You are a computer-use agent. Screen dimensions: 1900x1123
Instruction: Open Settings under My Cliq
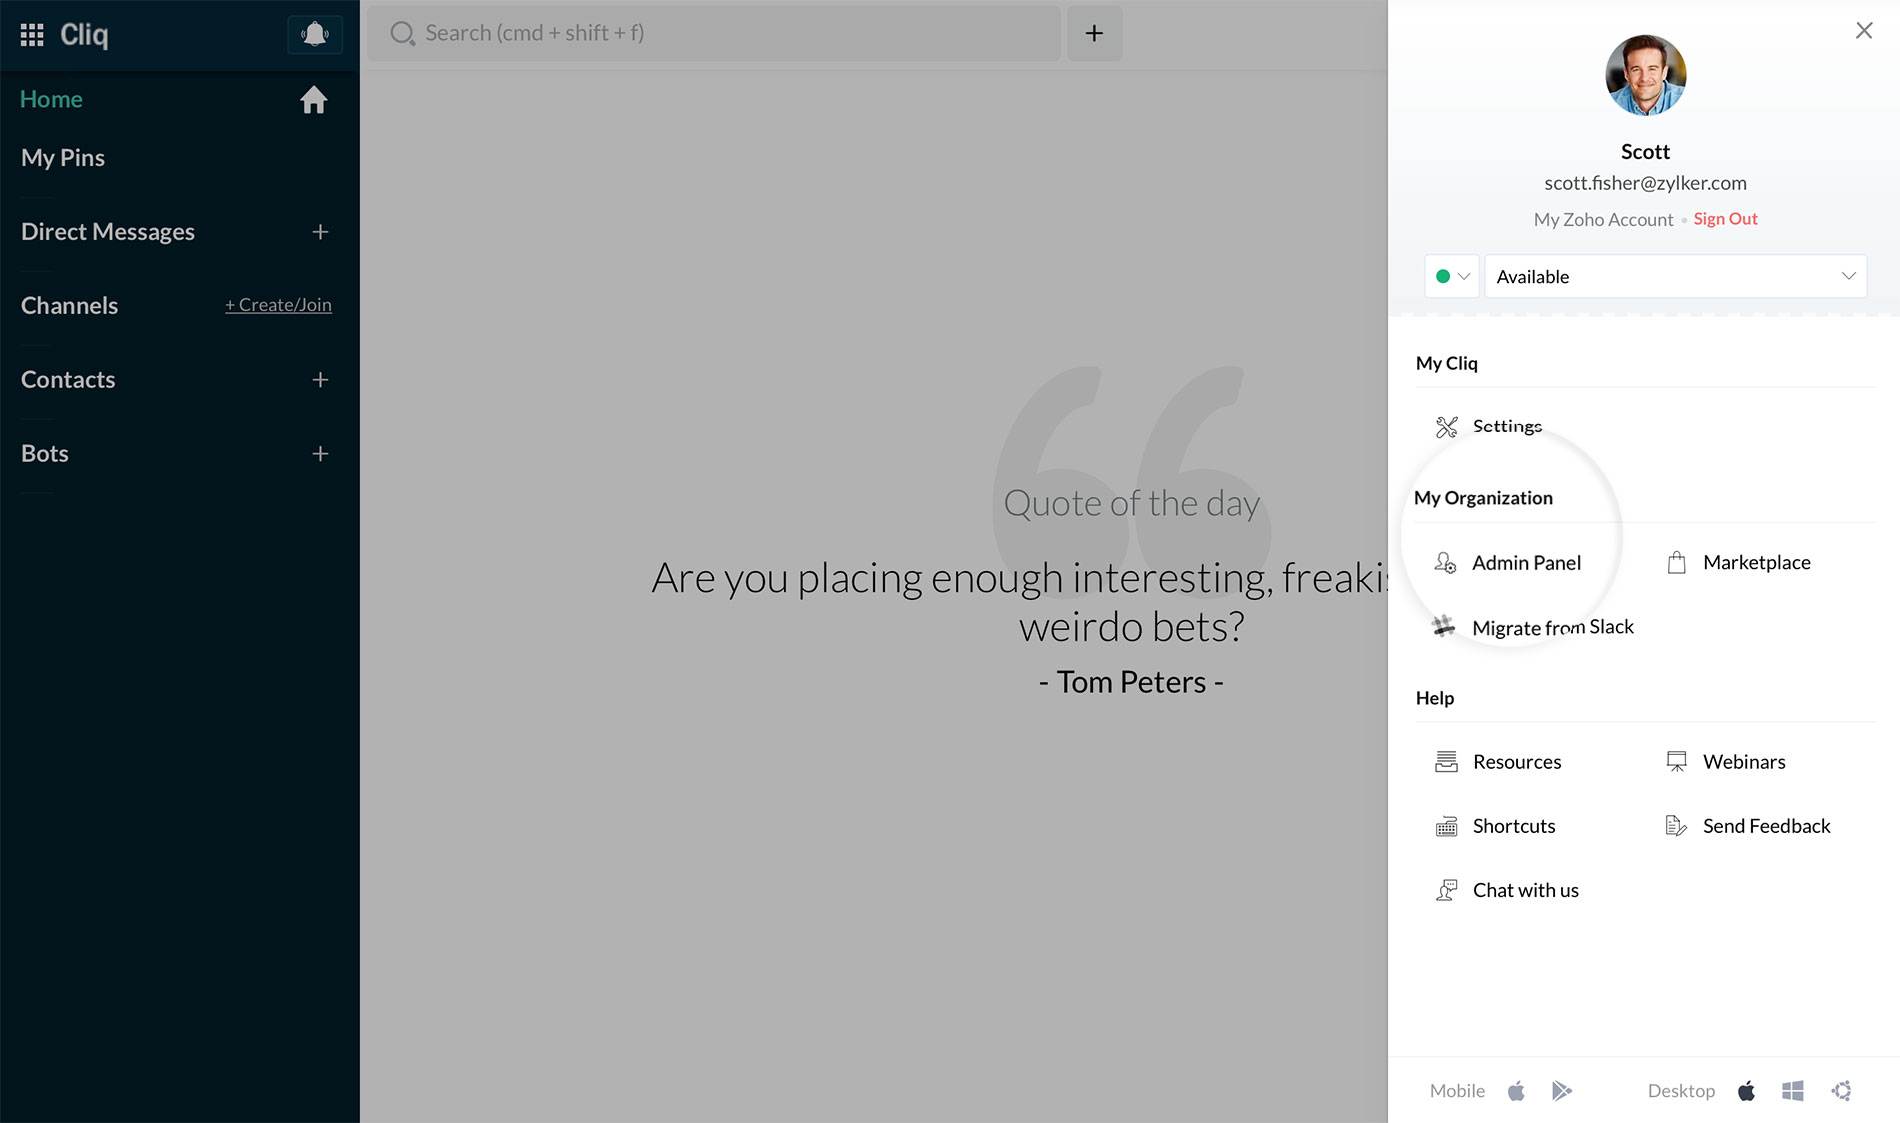(x=1506, y=427)
